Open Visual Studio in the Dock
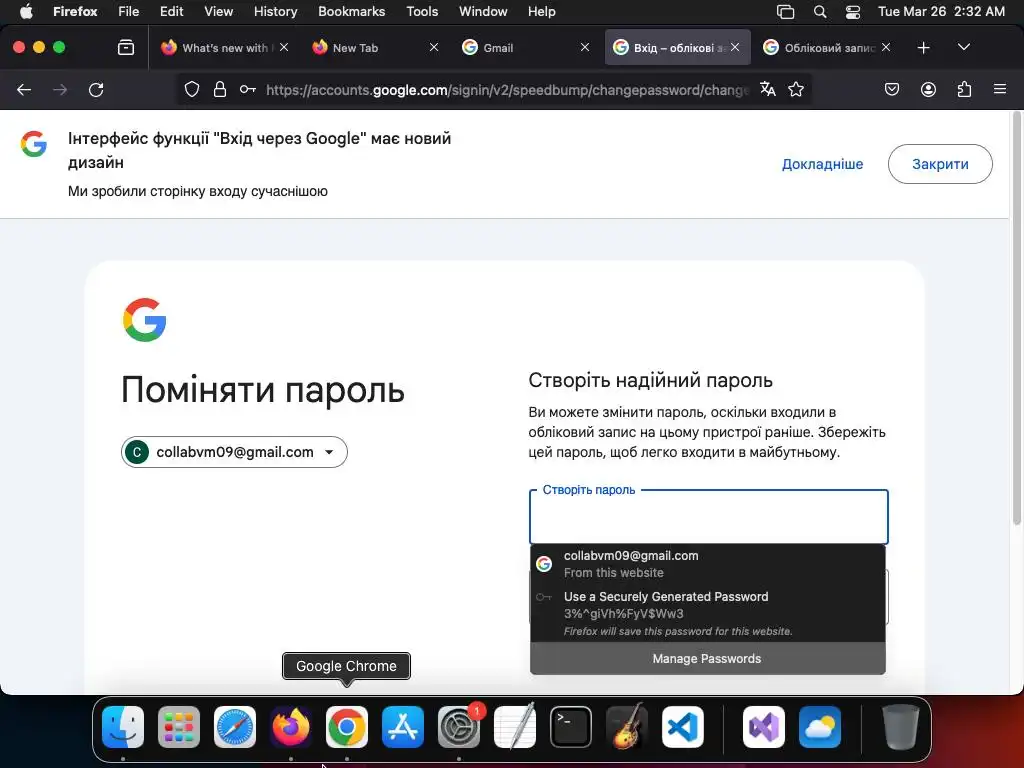 tap(763, 726)
